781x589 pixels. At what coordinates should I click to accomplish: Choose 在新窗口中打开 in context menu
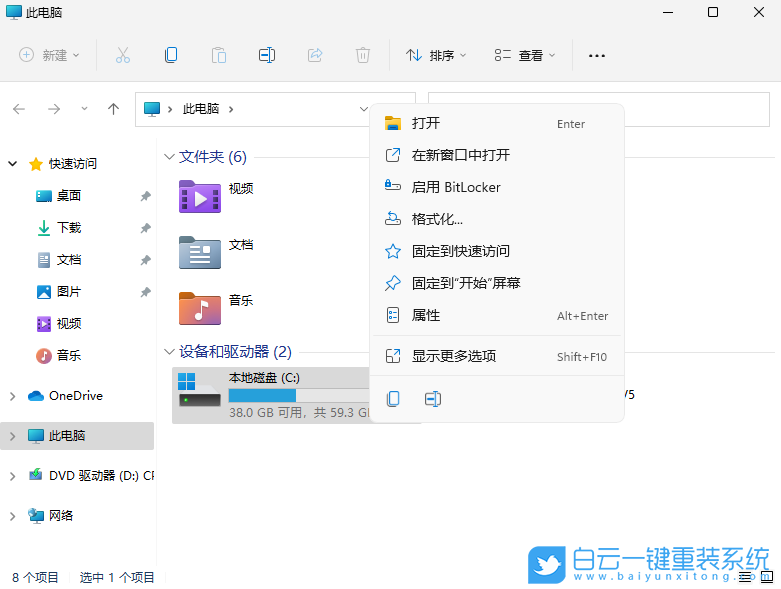click(498, 155)
